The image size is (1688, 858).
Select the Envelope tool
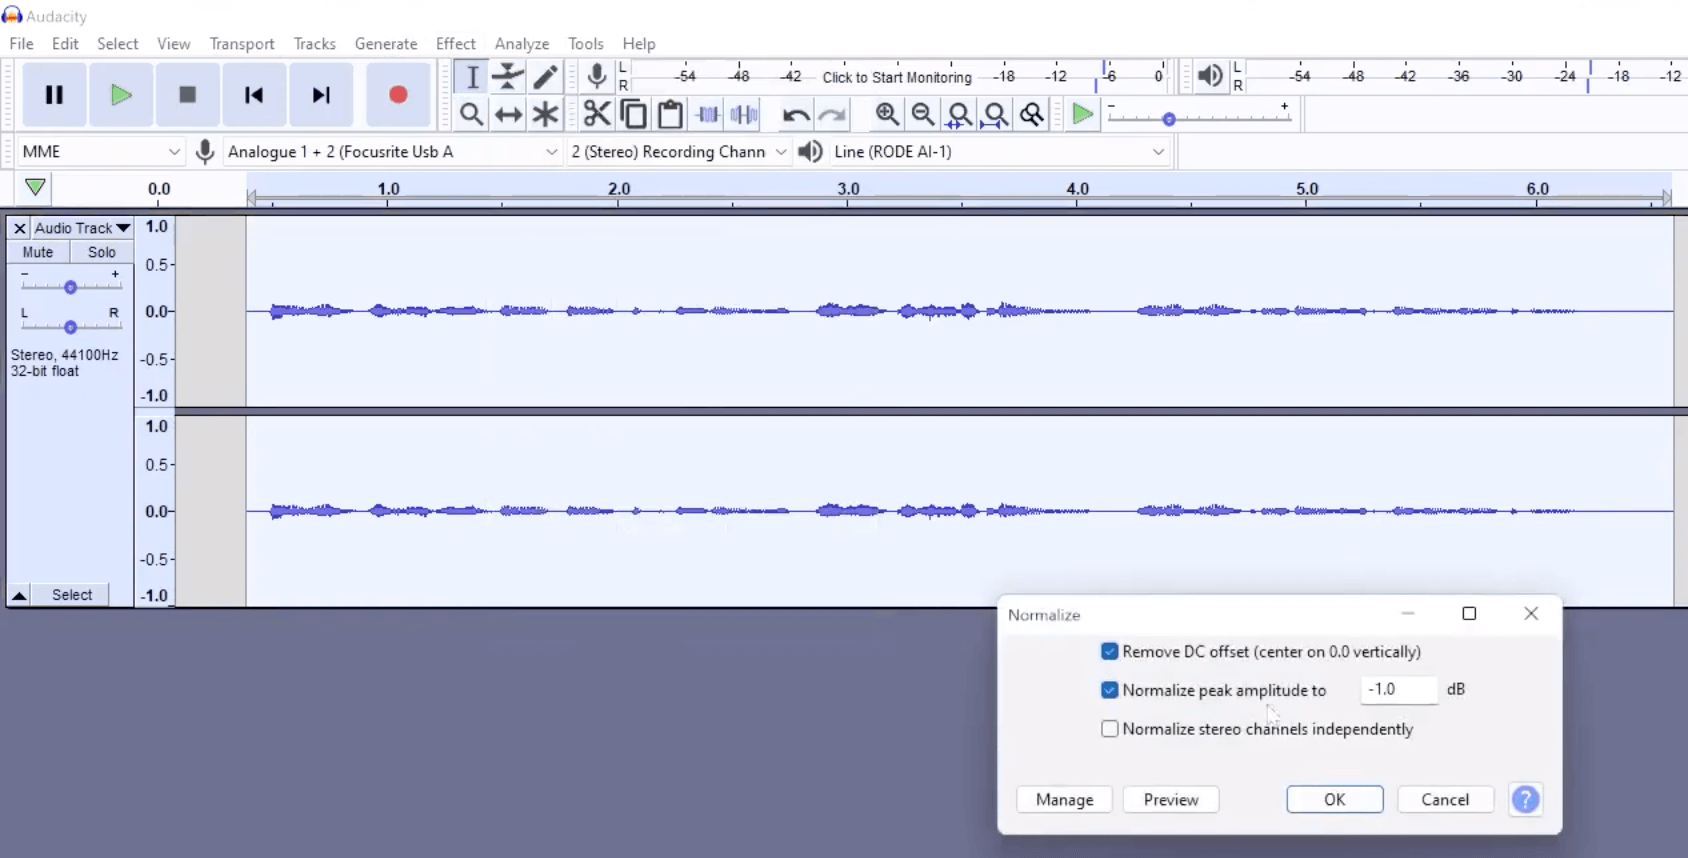click(509, 77)
